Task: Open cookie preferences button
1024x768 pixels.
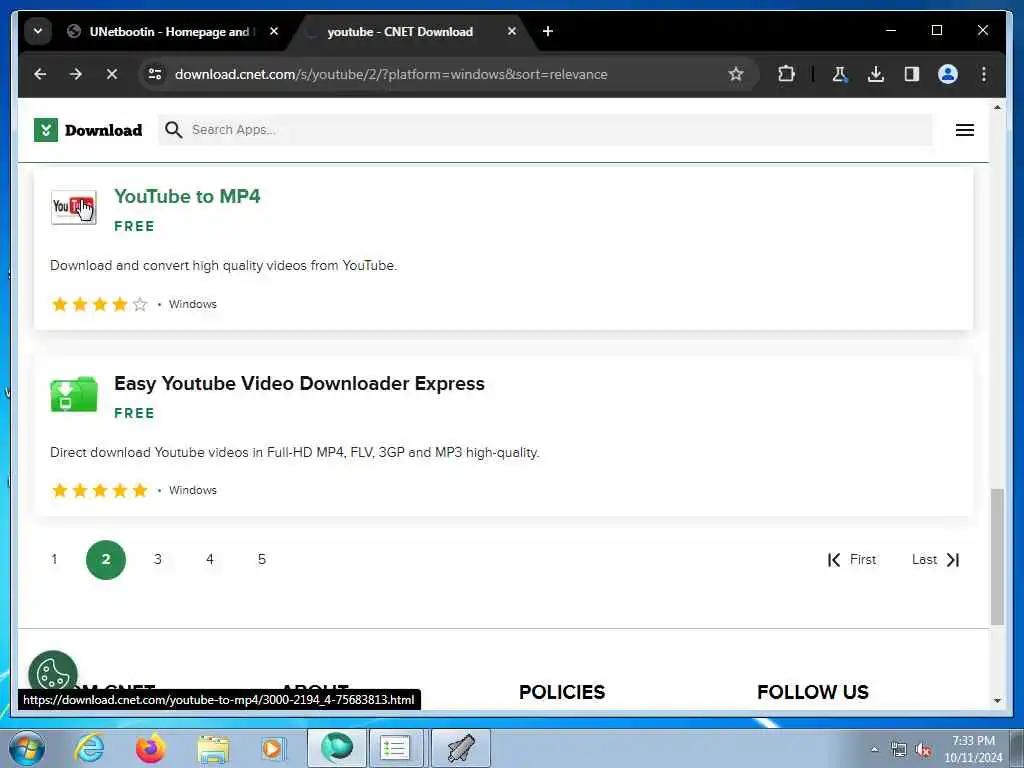Action: 53,675
